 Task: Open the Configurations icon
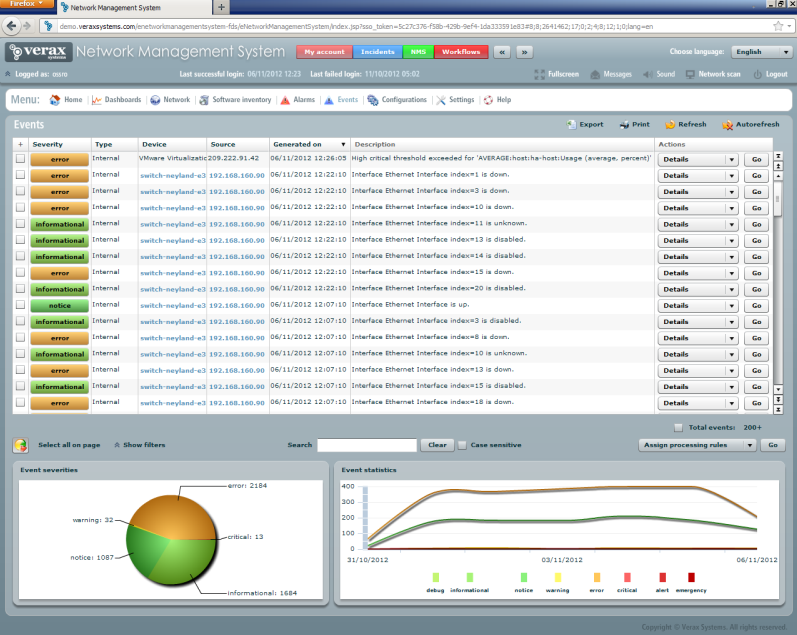373,100
